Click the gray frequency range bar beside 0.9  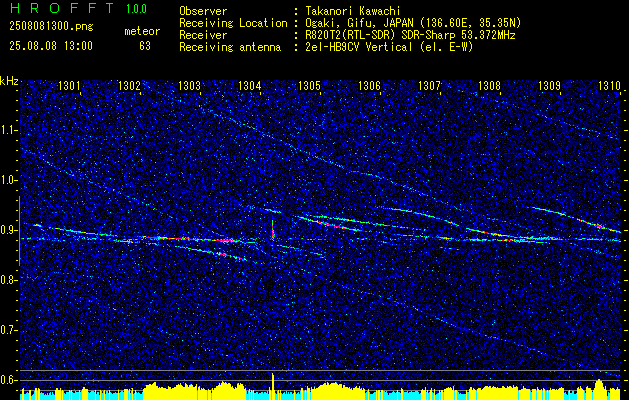click(19, 231)
